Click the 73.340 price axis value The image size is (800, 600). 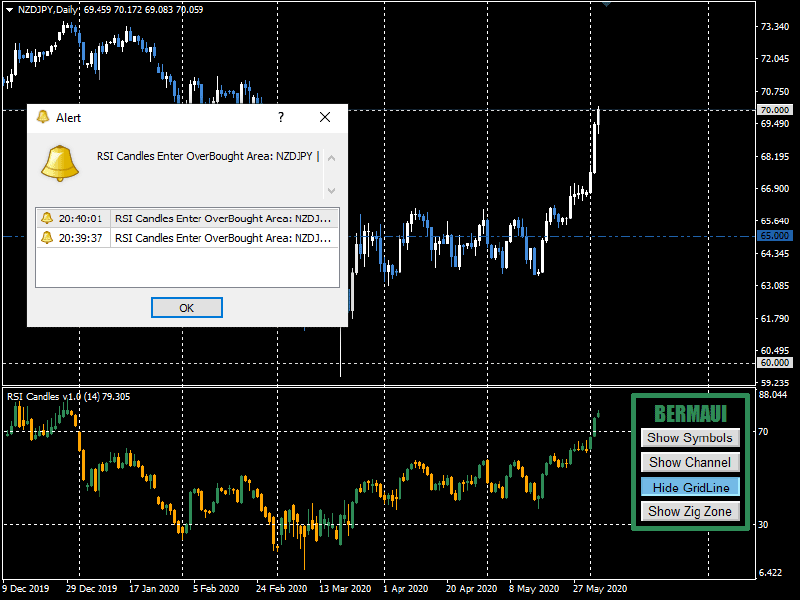tap(774, 27)
